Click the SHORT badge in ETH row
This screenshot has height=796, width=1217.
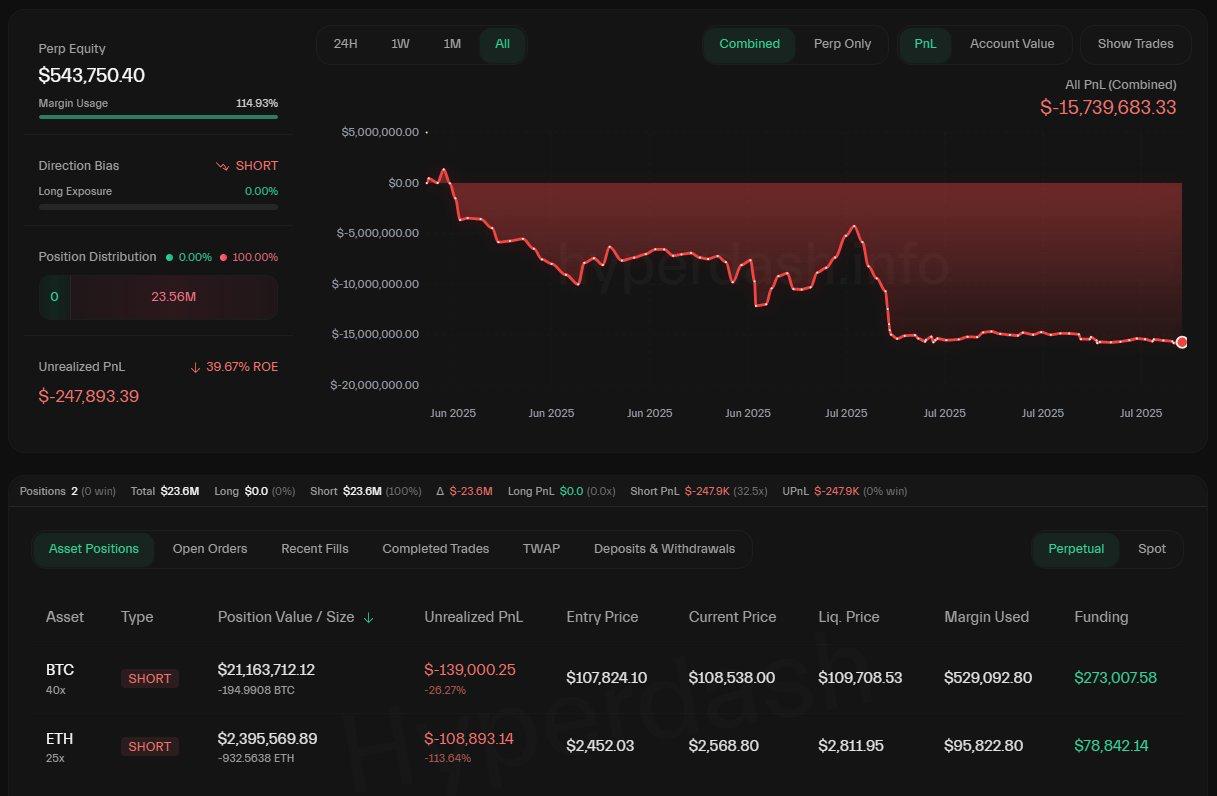(150, 747)
